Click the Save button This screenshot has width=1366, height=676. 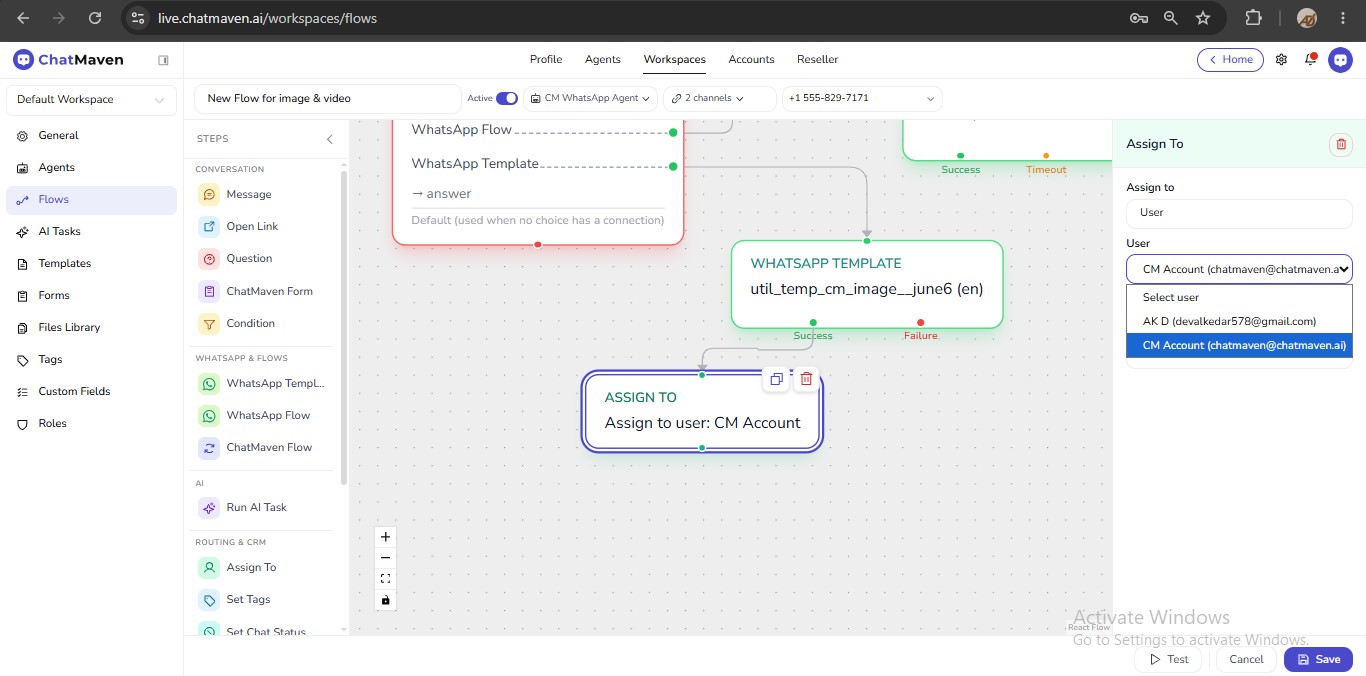pos(1318,659)
